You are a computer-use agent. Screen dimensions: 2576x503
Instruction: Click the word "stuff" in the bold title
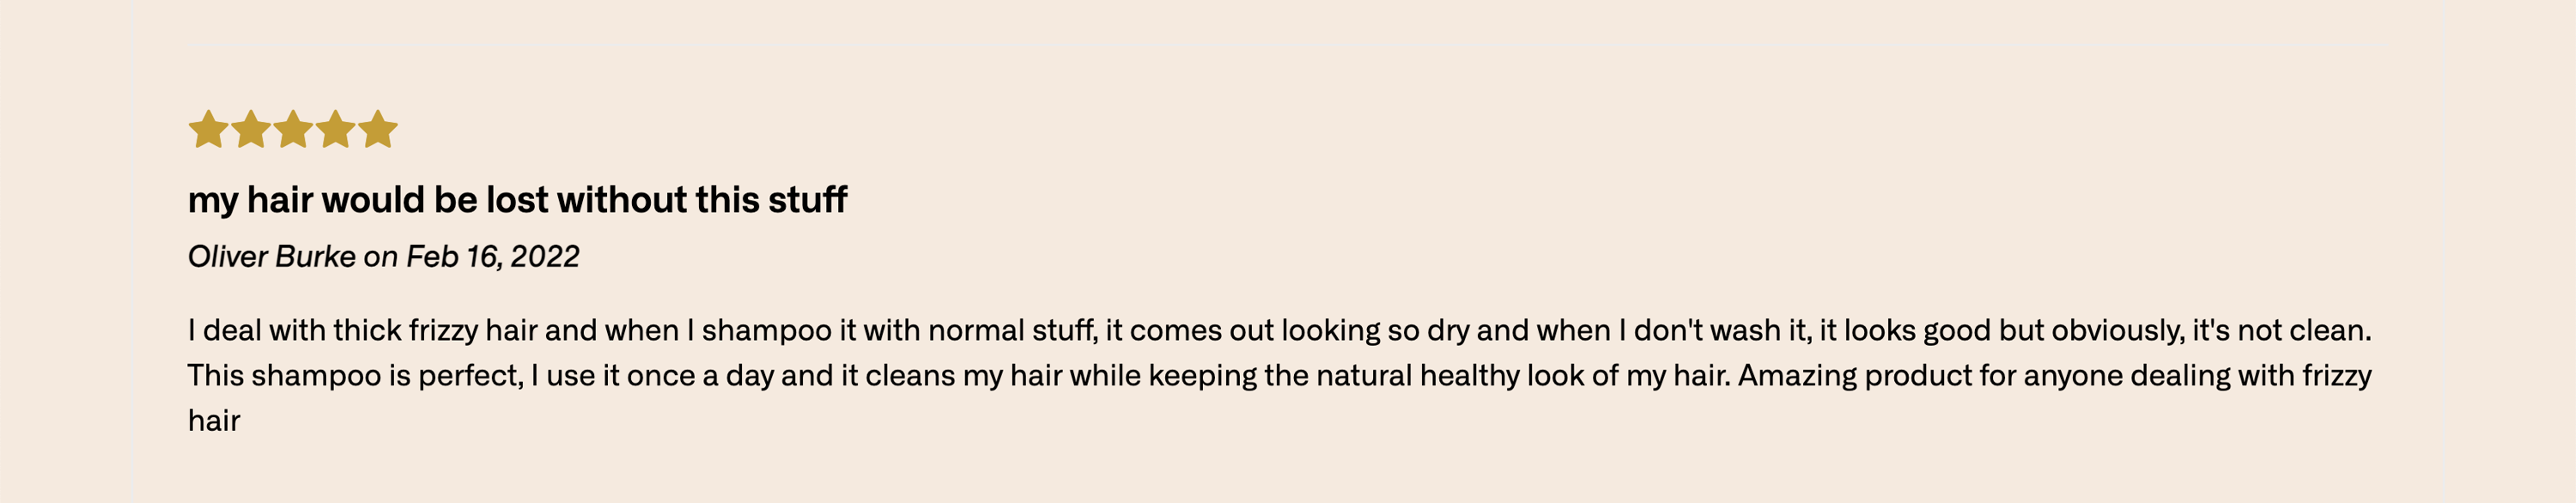pyautogui.click(x=807, y=200)
